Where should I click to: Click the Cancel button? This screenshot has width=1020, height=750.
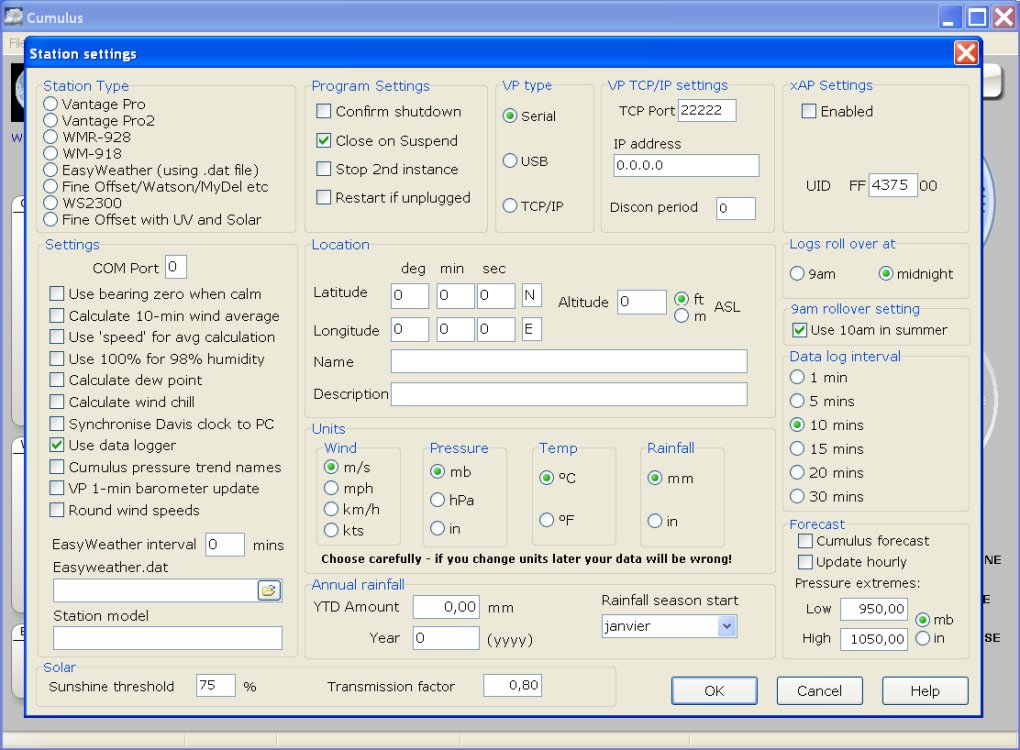[819, 690]
